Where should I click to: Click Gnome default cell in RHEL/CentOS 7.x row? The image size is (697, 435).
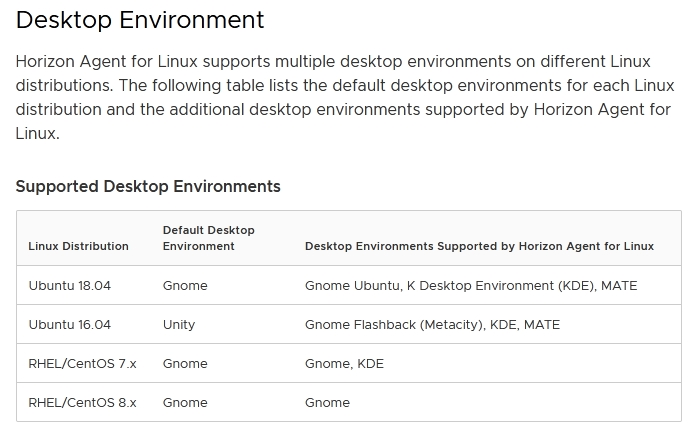click(x=185, y=363)
